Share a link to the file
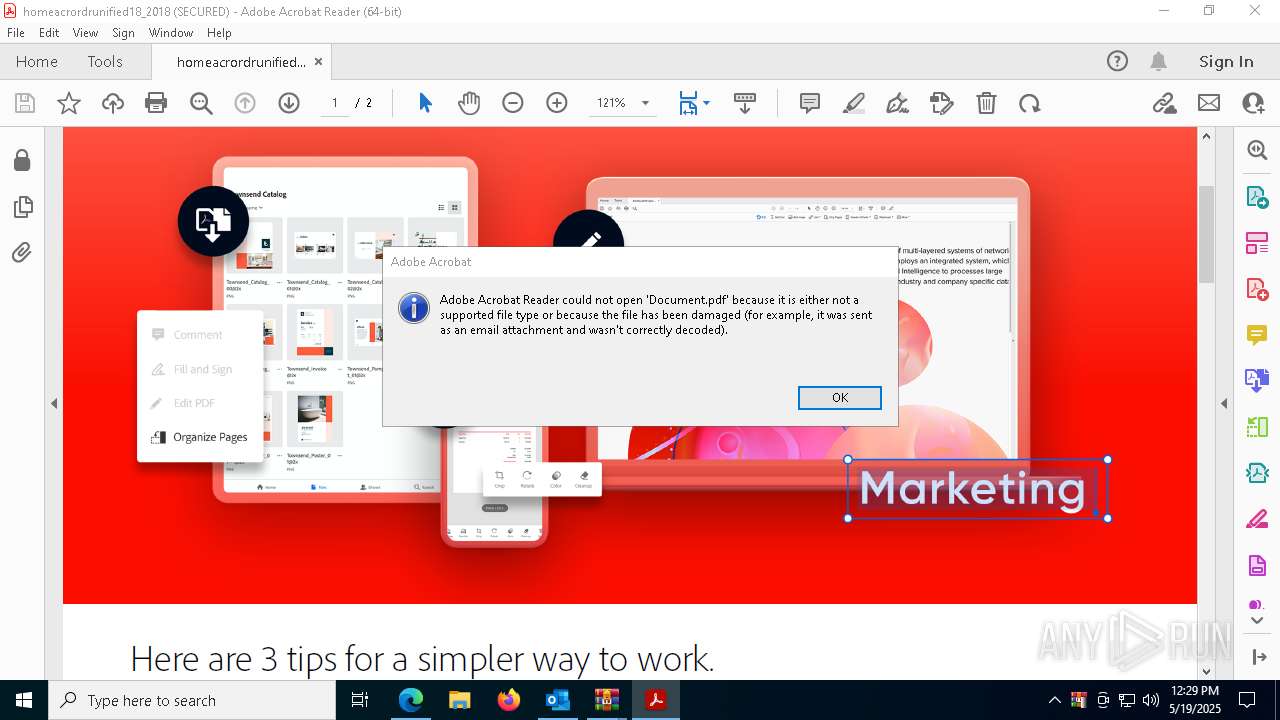This screenshot has width=1280, height=720. click(x=1164, y=103)
